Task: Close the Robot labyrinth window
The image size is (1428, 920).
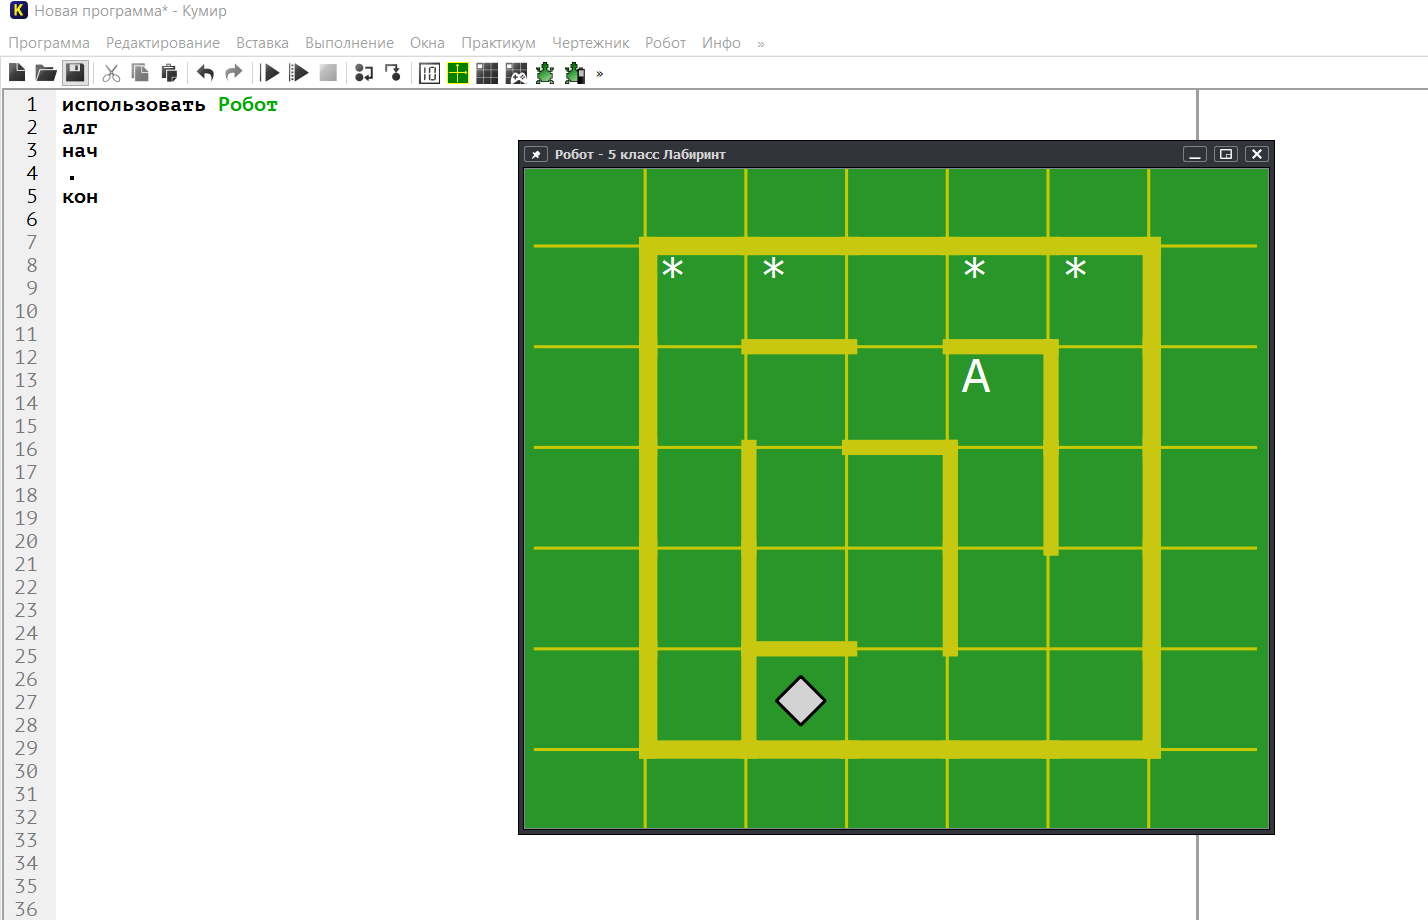Action: [1257, 154]
